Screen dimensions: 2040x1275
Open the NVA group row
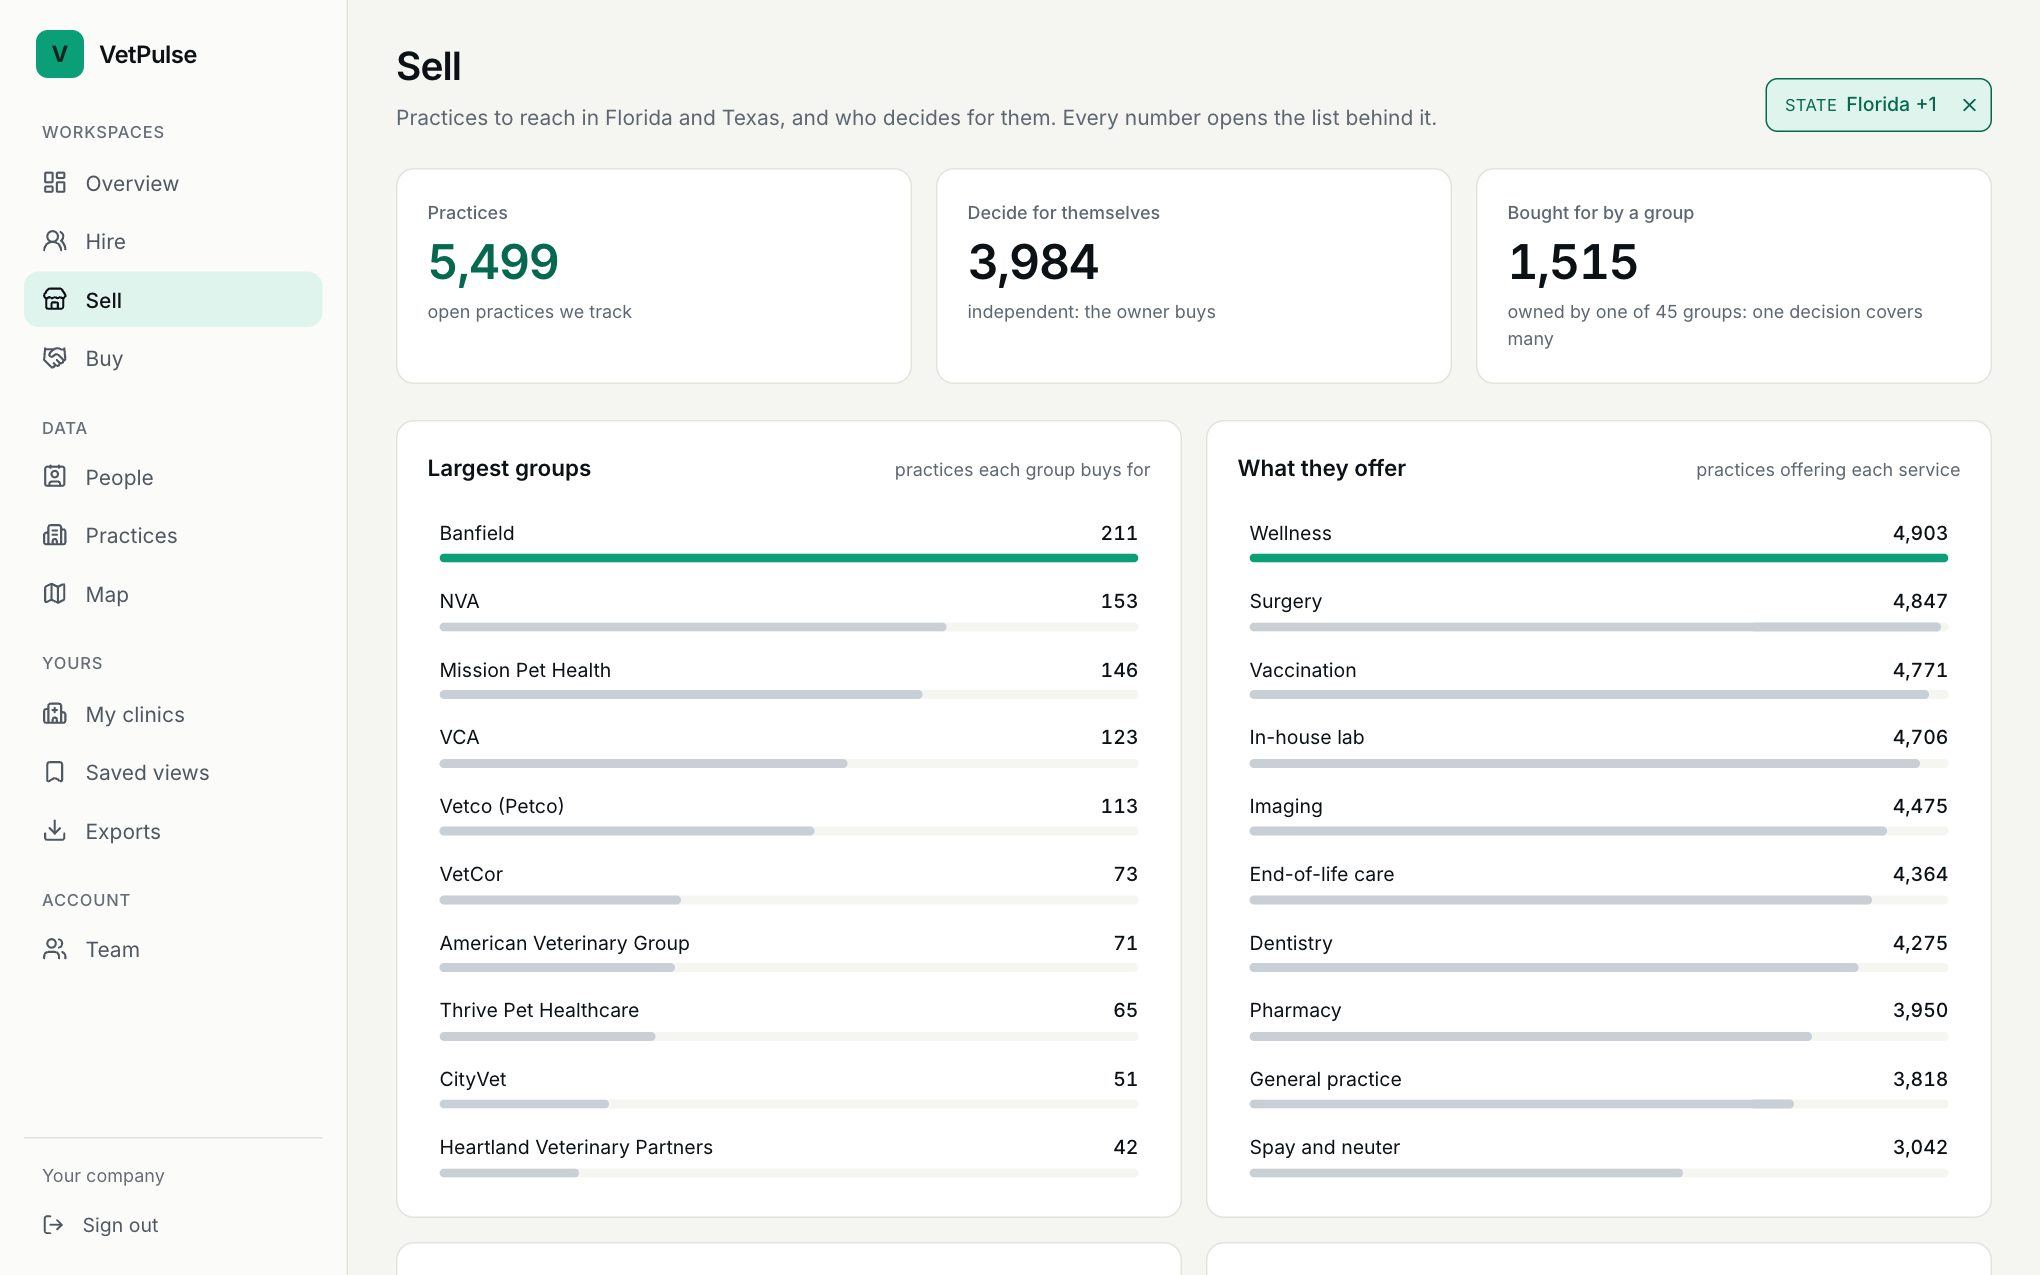pos(788,611)
